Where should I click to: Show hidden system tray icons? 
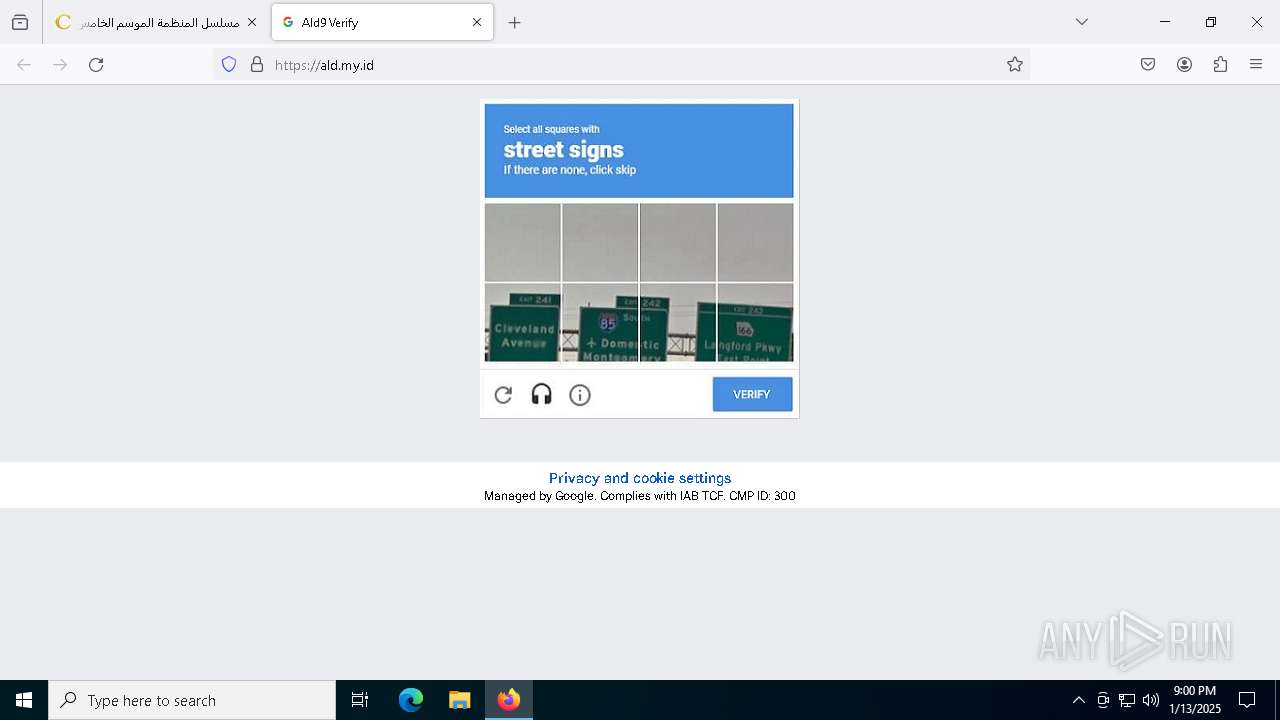coord(1078,700)
